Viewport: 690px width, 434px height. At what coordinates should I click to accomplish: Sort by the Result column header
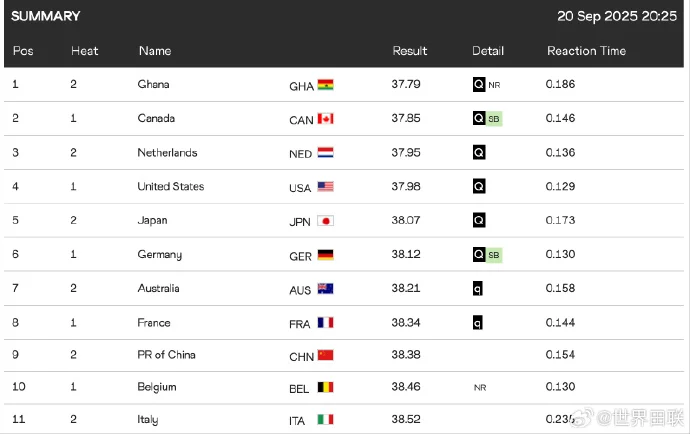pyautogui.click(x=409, y=51)
